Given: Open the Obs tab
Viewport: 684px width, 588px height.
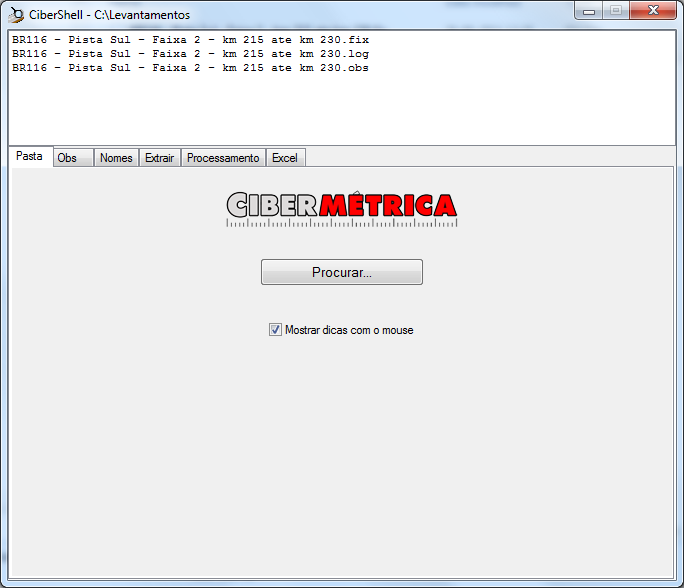Looking at the screenshot, I should point(73,157).
